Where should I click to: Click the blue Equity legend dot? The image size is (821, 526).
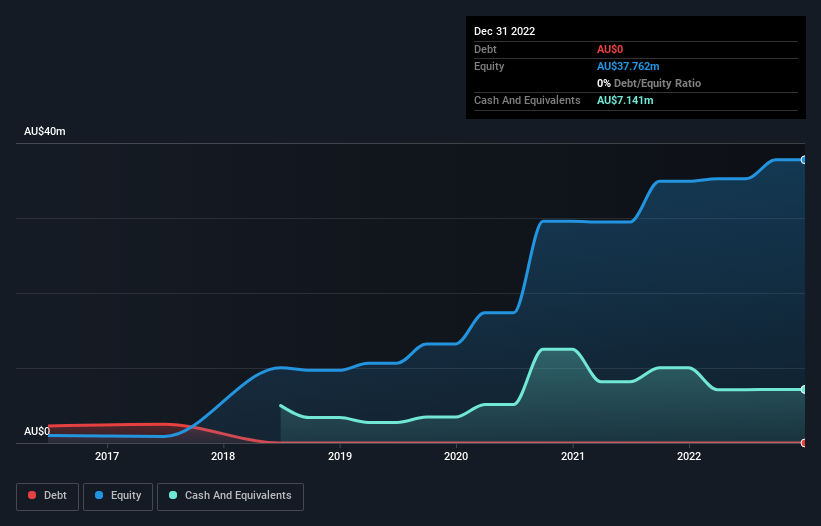pos(99,495)
